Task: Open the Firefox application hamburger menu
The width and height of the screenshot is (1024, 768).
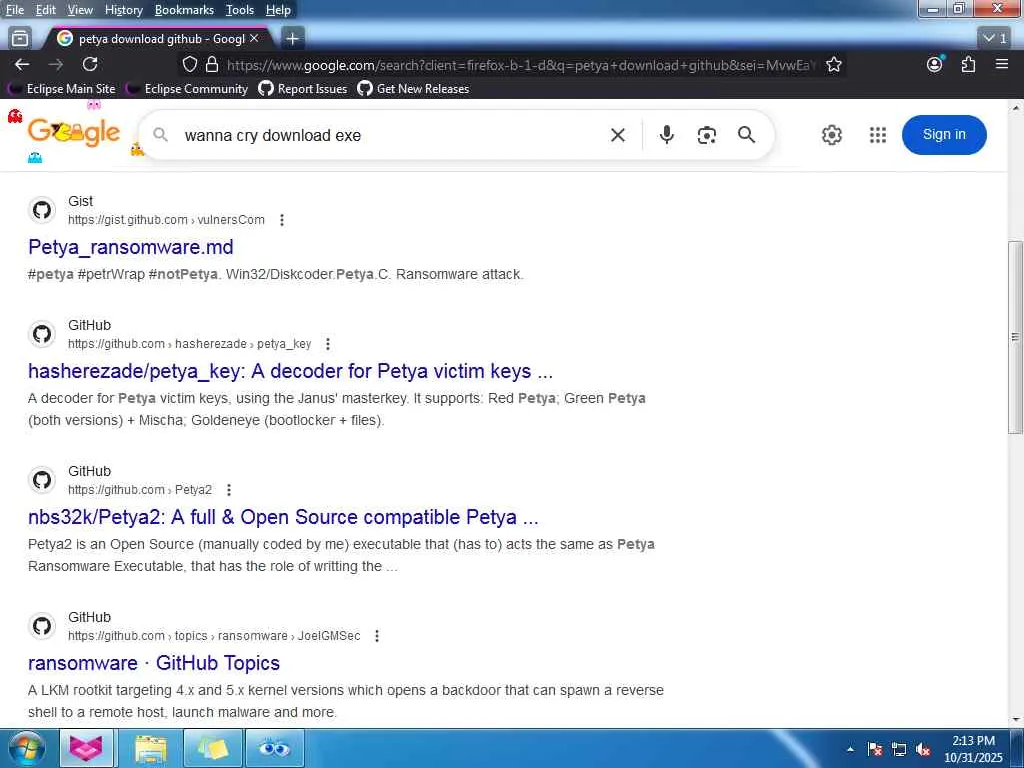Action: click(1002, 64)
